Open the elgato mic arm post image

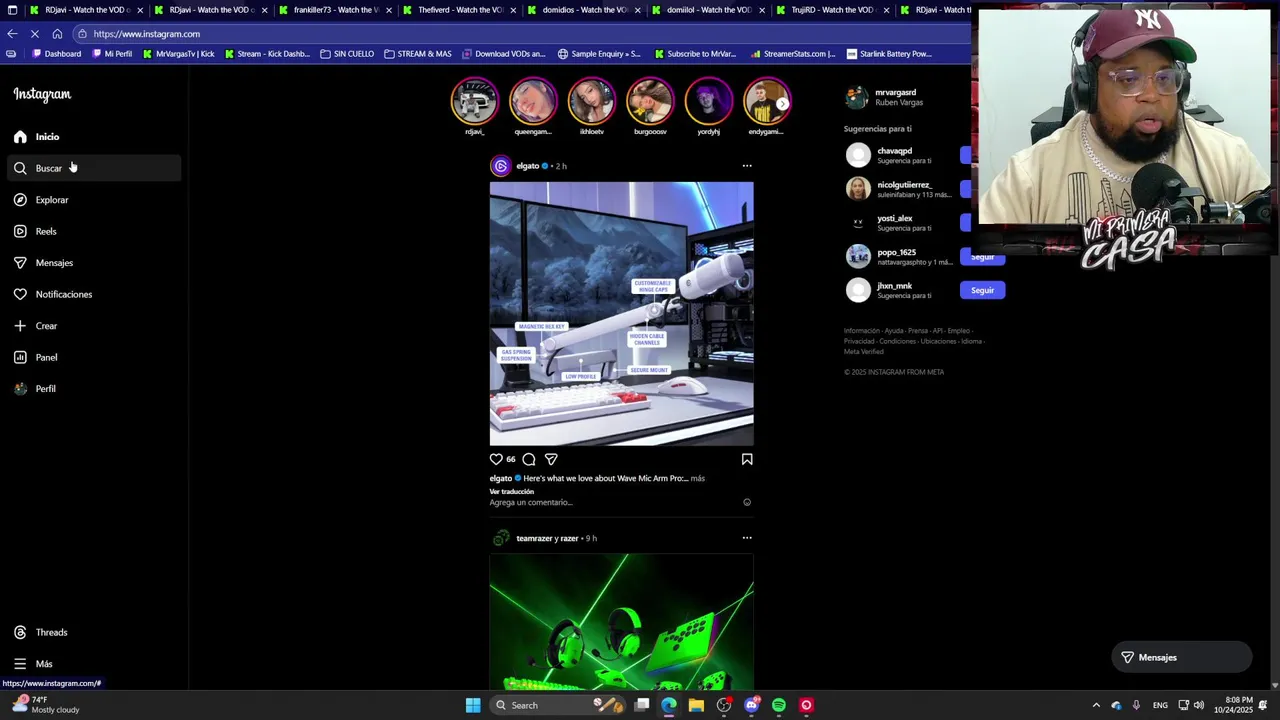tap(621, 314)
